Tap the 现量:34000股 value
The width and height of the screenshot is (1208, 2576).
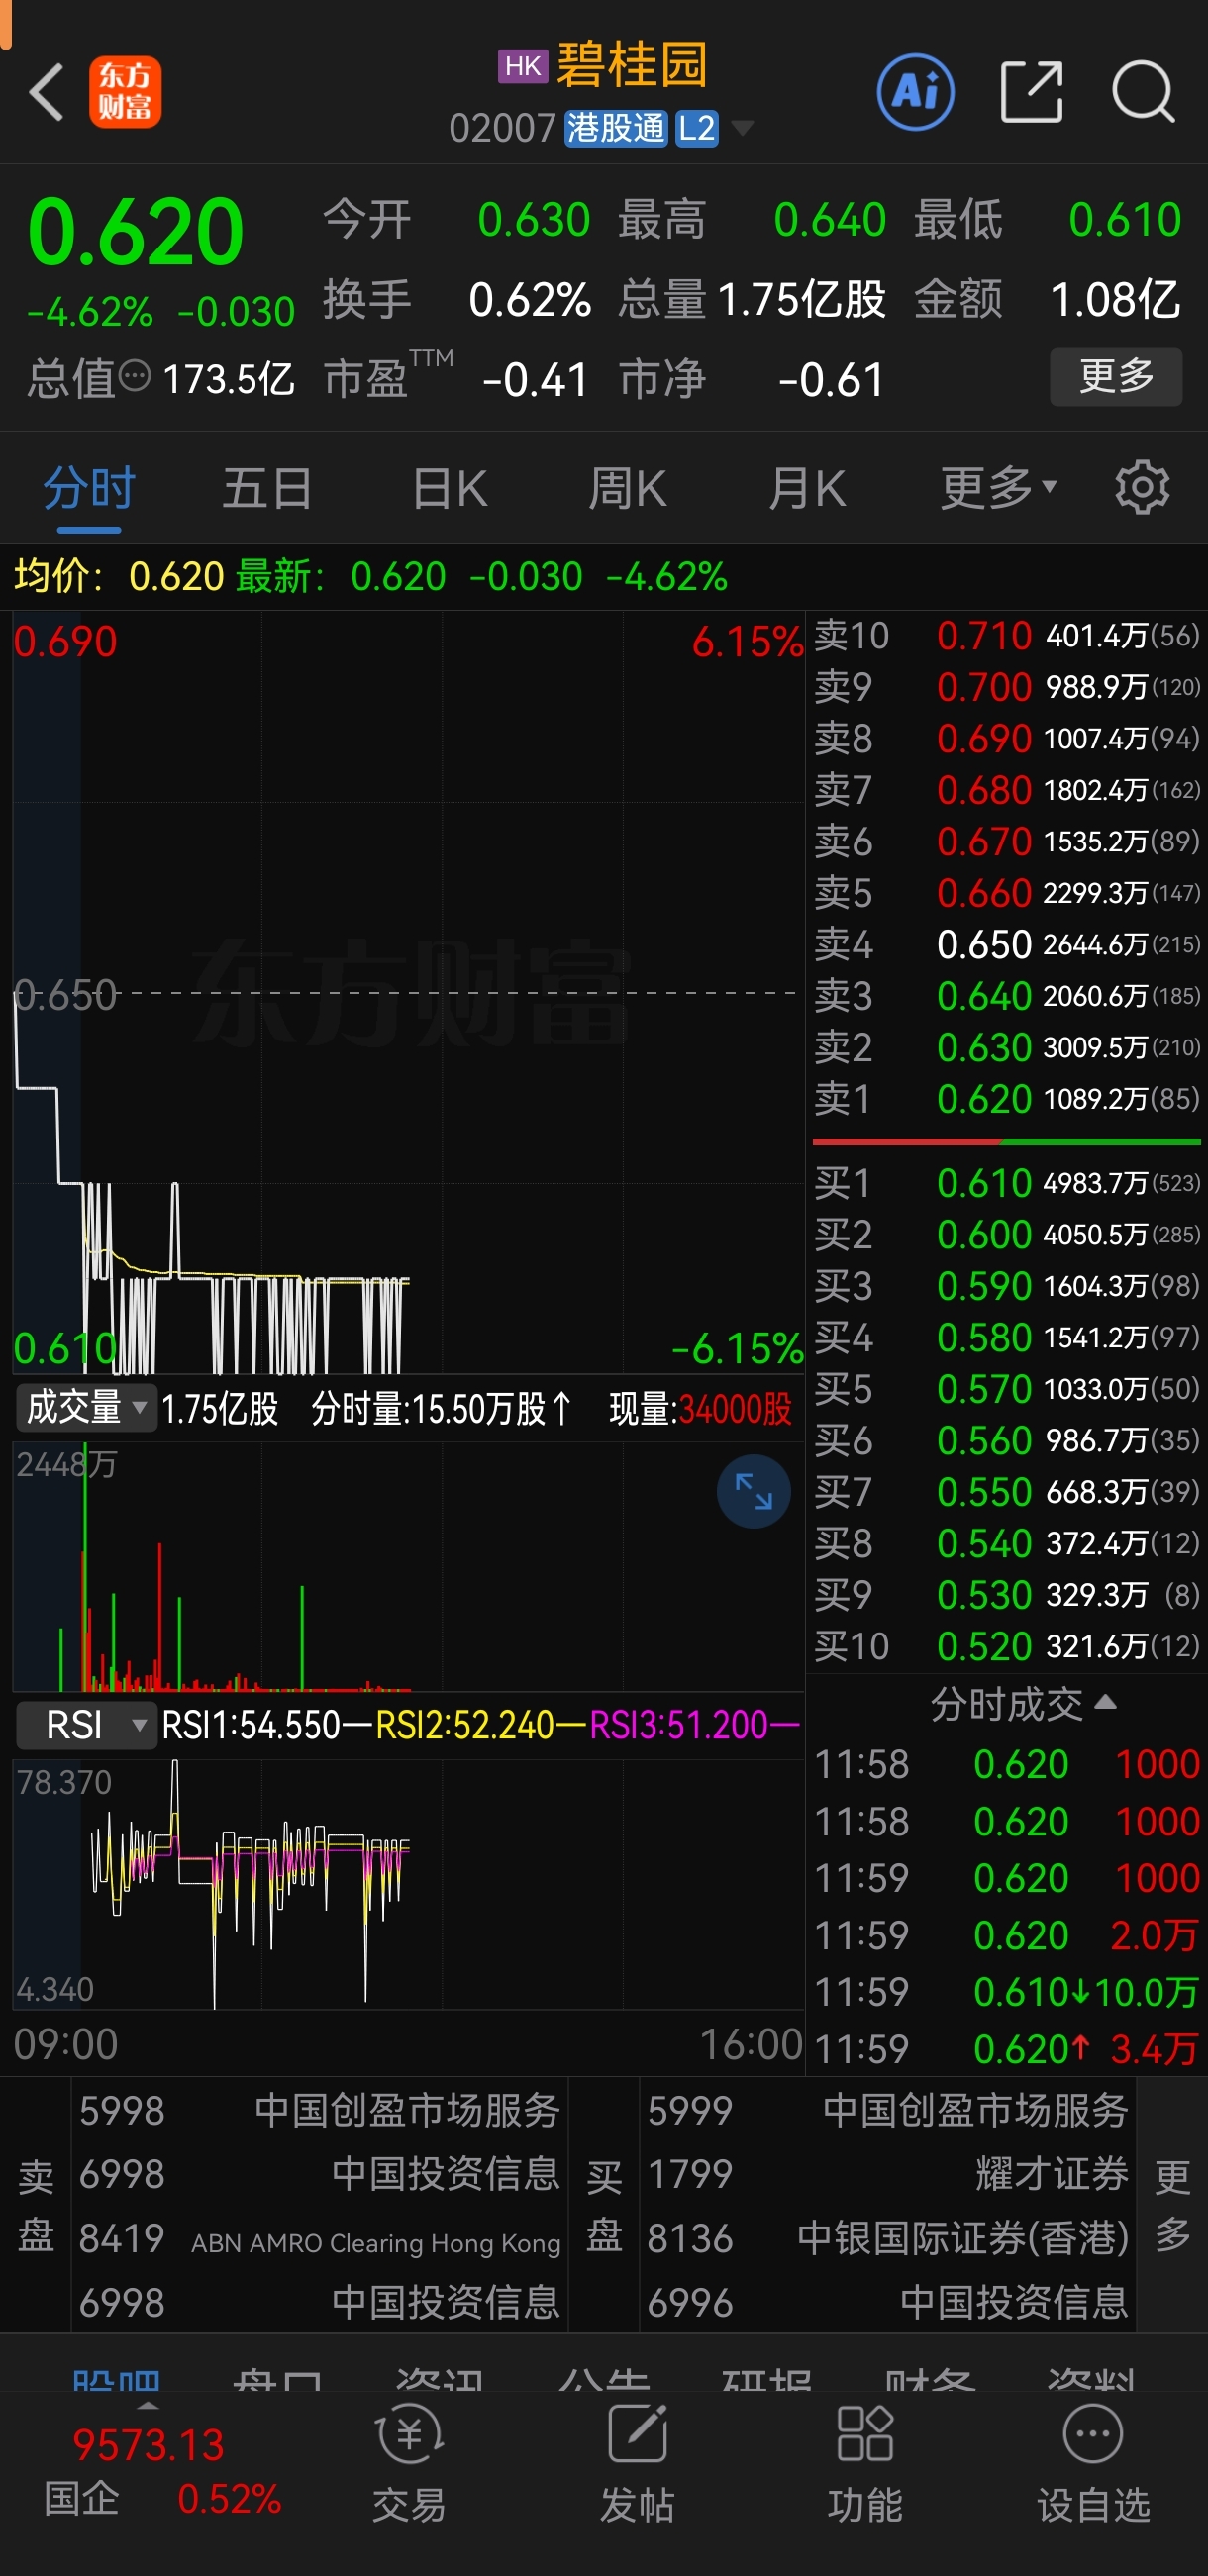[x=700, y=1409]
